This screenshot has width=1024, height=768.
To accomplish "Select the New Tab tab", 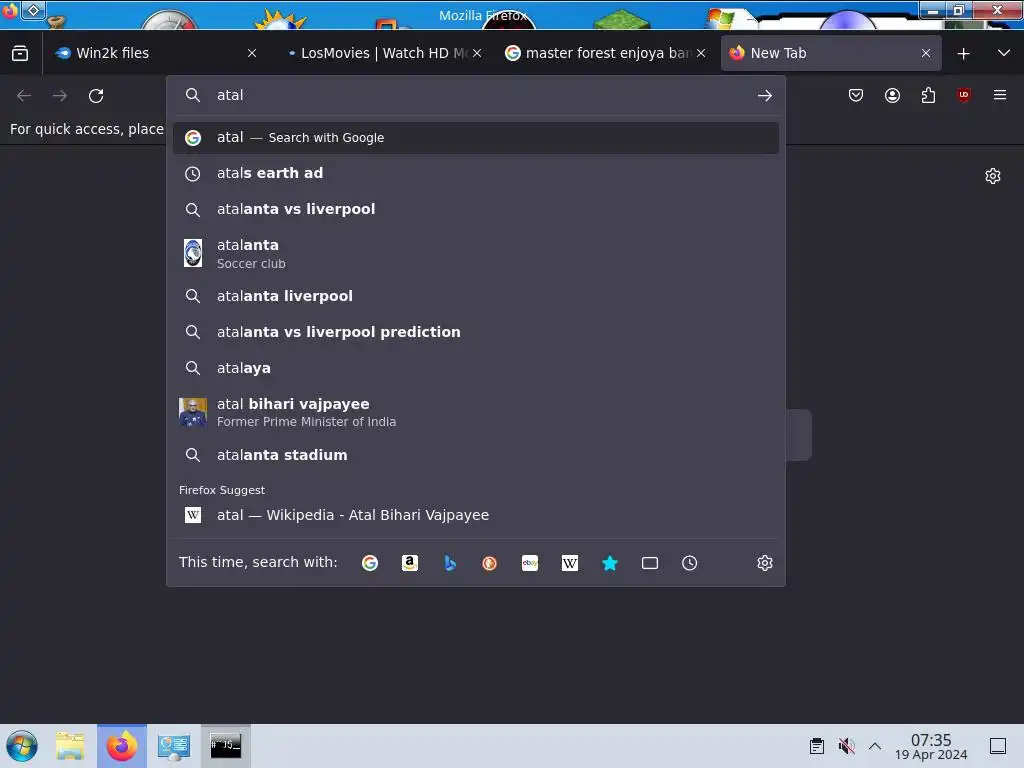I will (831, 53).
